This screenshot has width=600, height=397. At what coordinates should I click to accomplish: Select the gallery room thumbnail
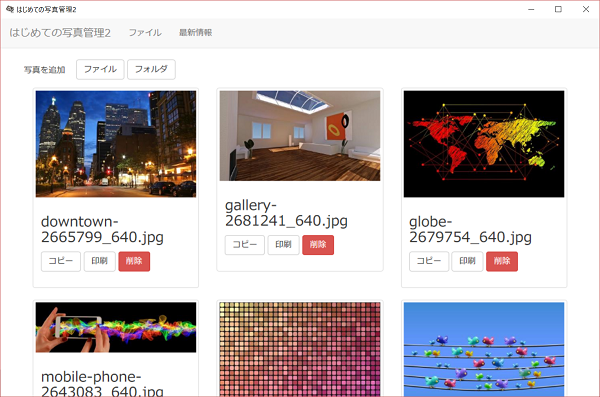tap(300, 136)
